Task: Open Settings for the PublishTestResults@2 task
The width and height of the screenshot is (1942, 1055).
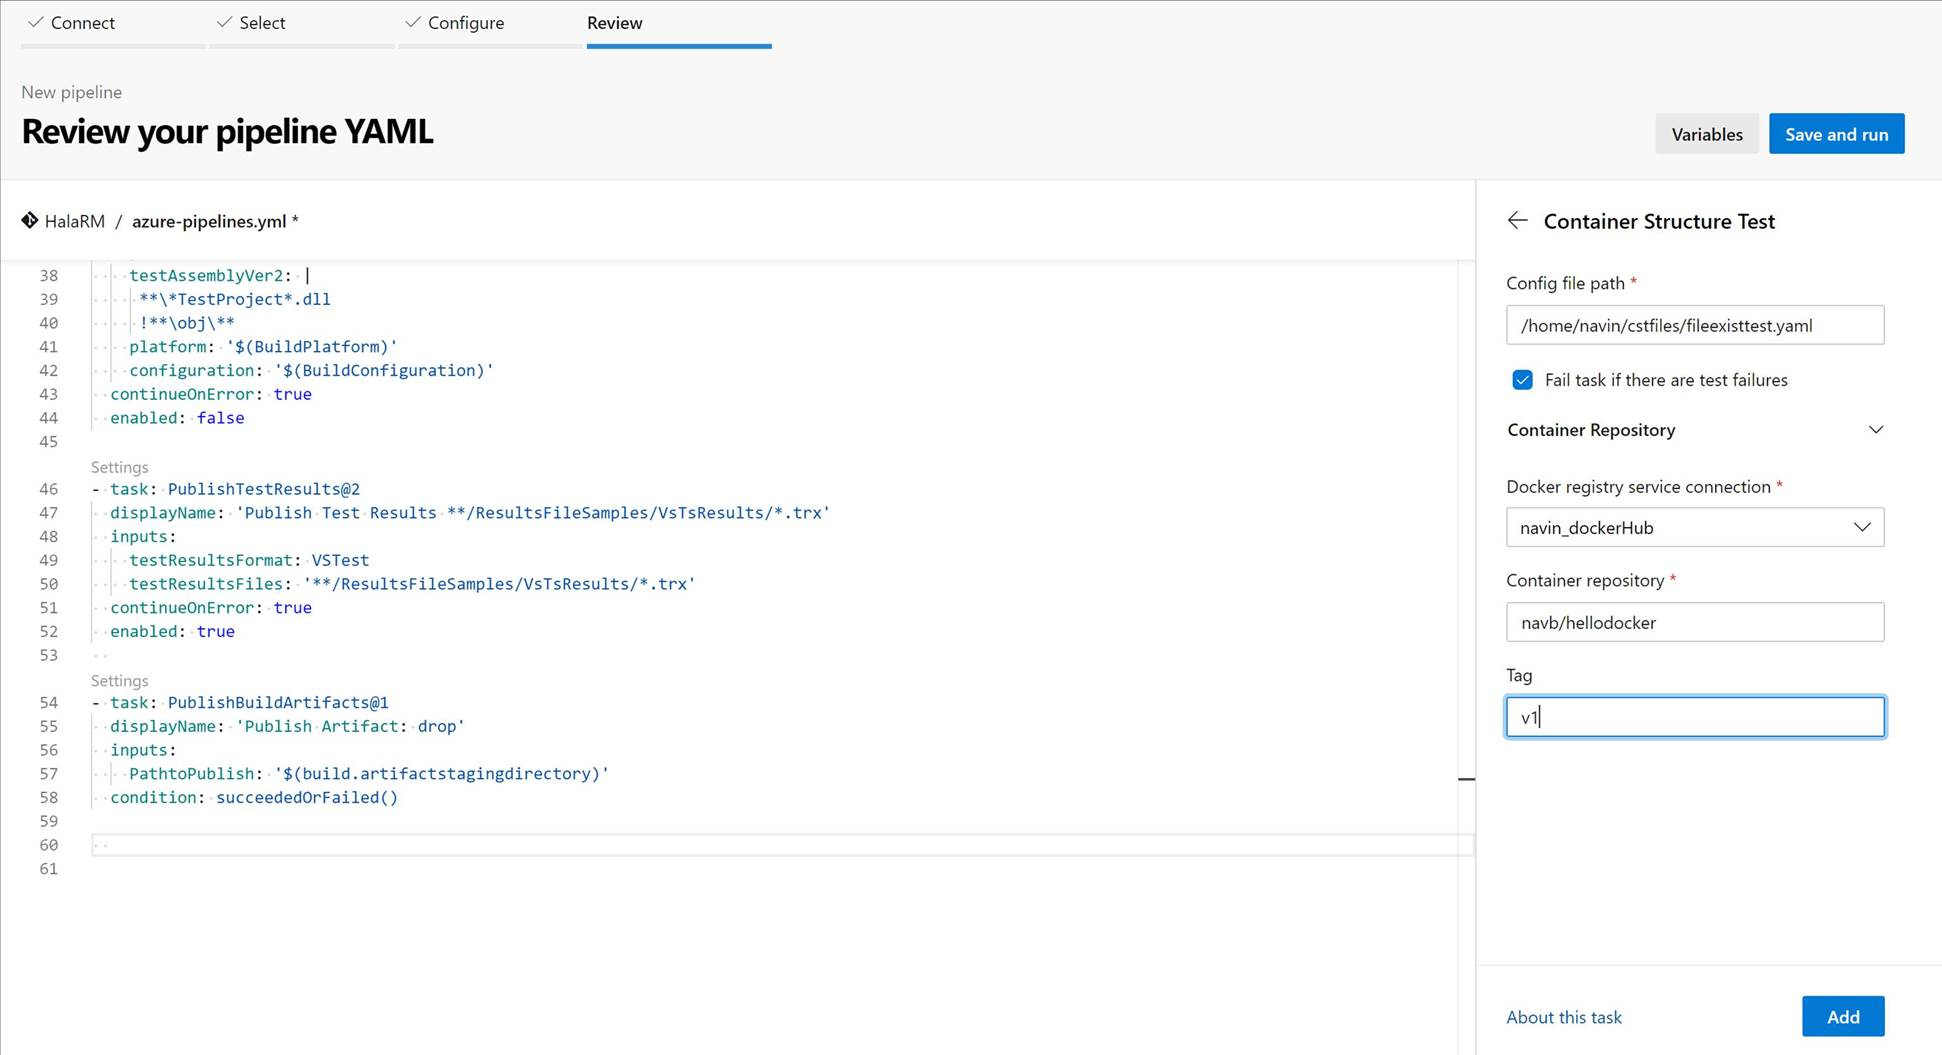Action: (x=119, y=467)
